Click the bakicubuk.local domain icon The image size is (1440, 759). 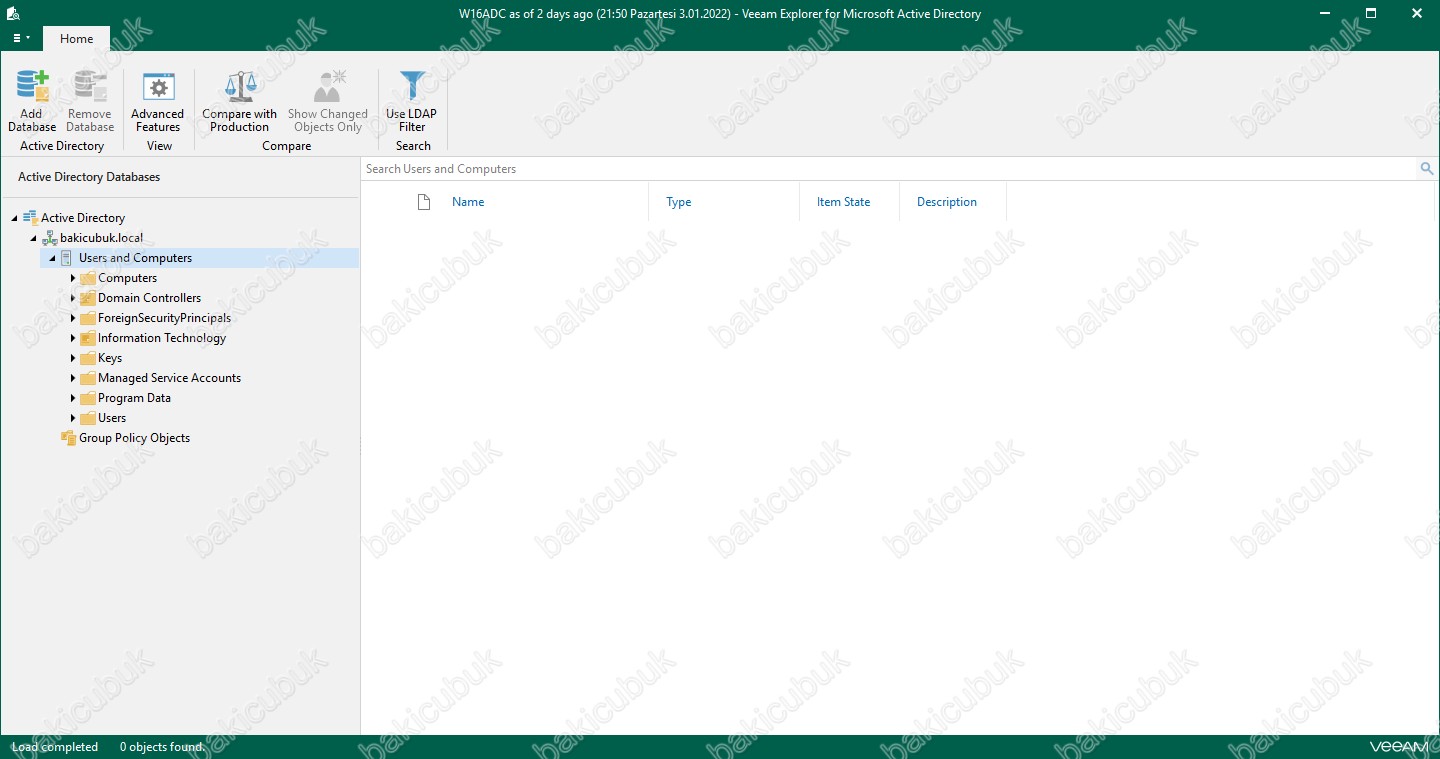coord(49,238)
